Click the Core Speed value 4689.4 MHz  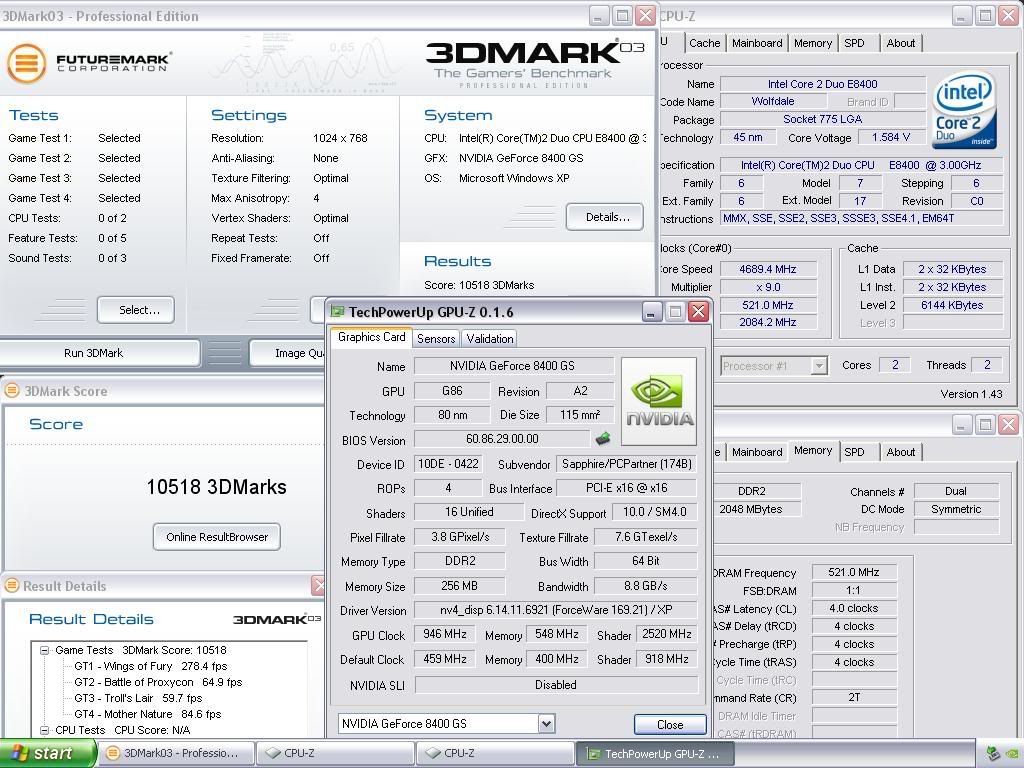pos(767,269)
